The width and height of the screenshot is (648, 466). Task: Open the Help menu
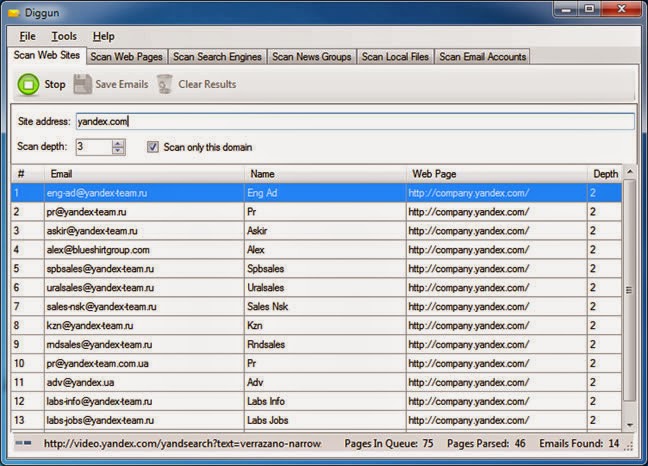(103, 36)
